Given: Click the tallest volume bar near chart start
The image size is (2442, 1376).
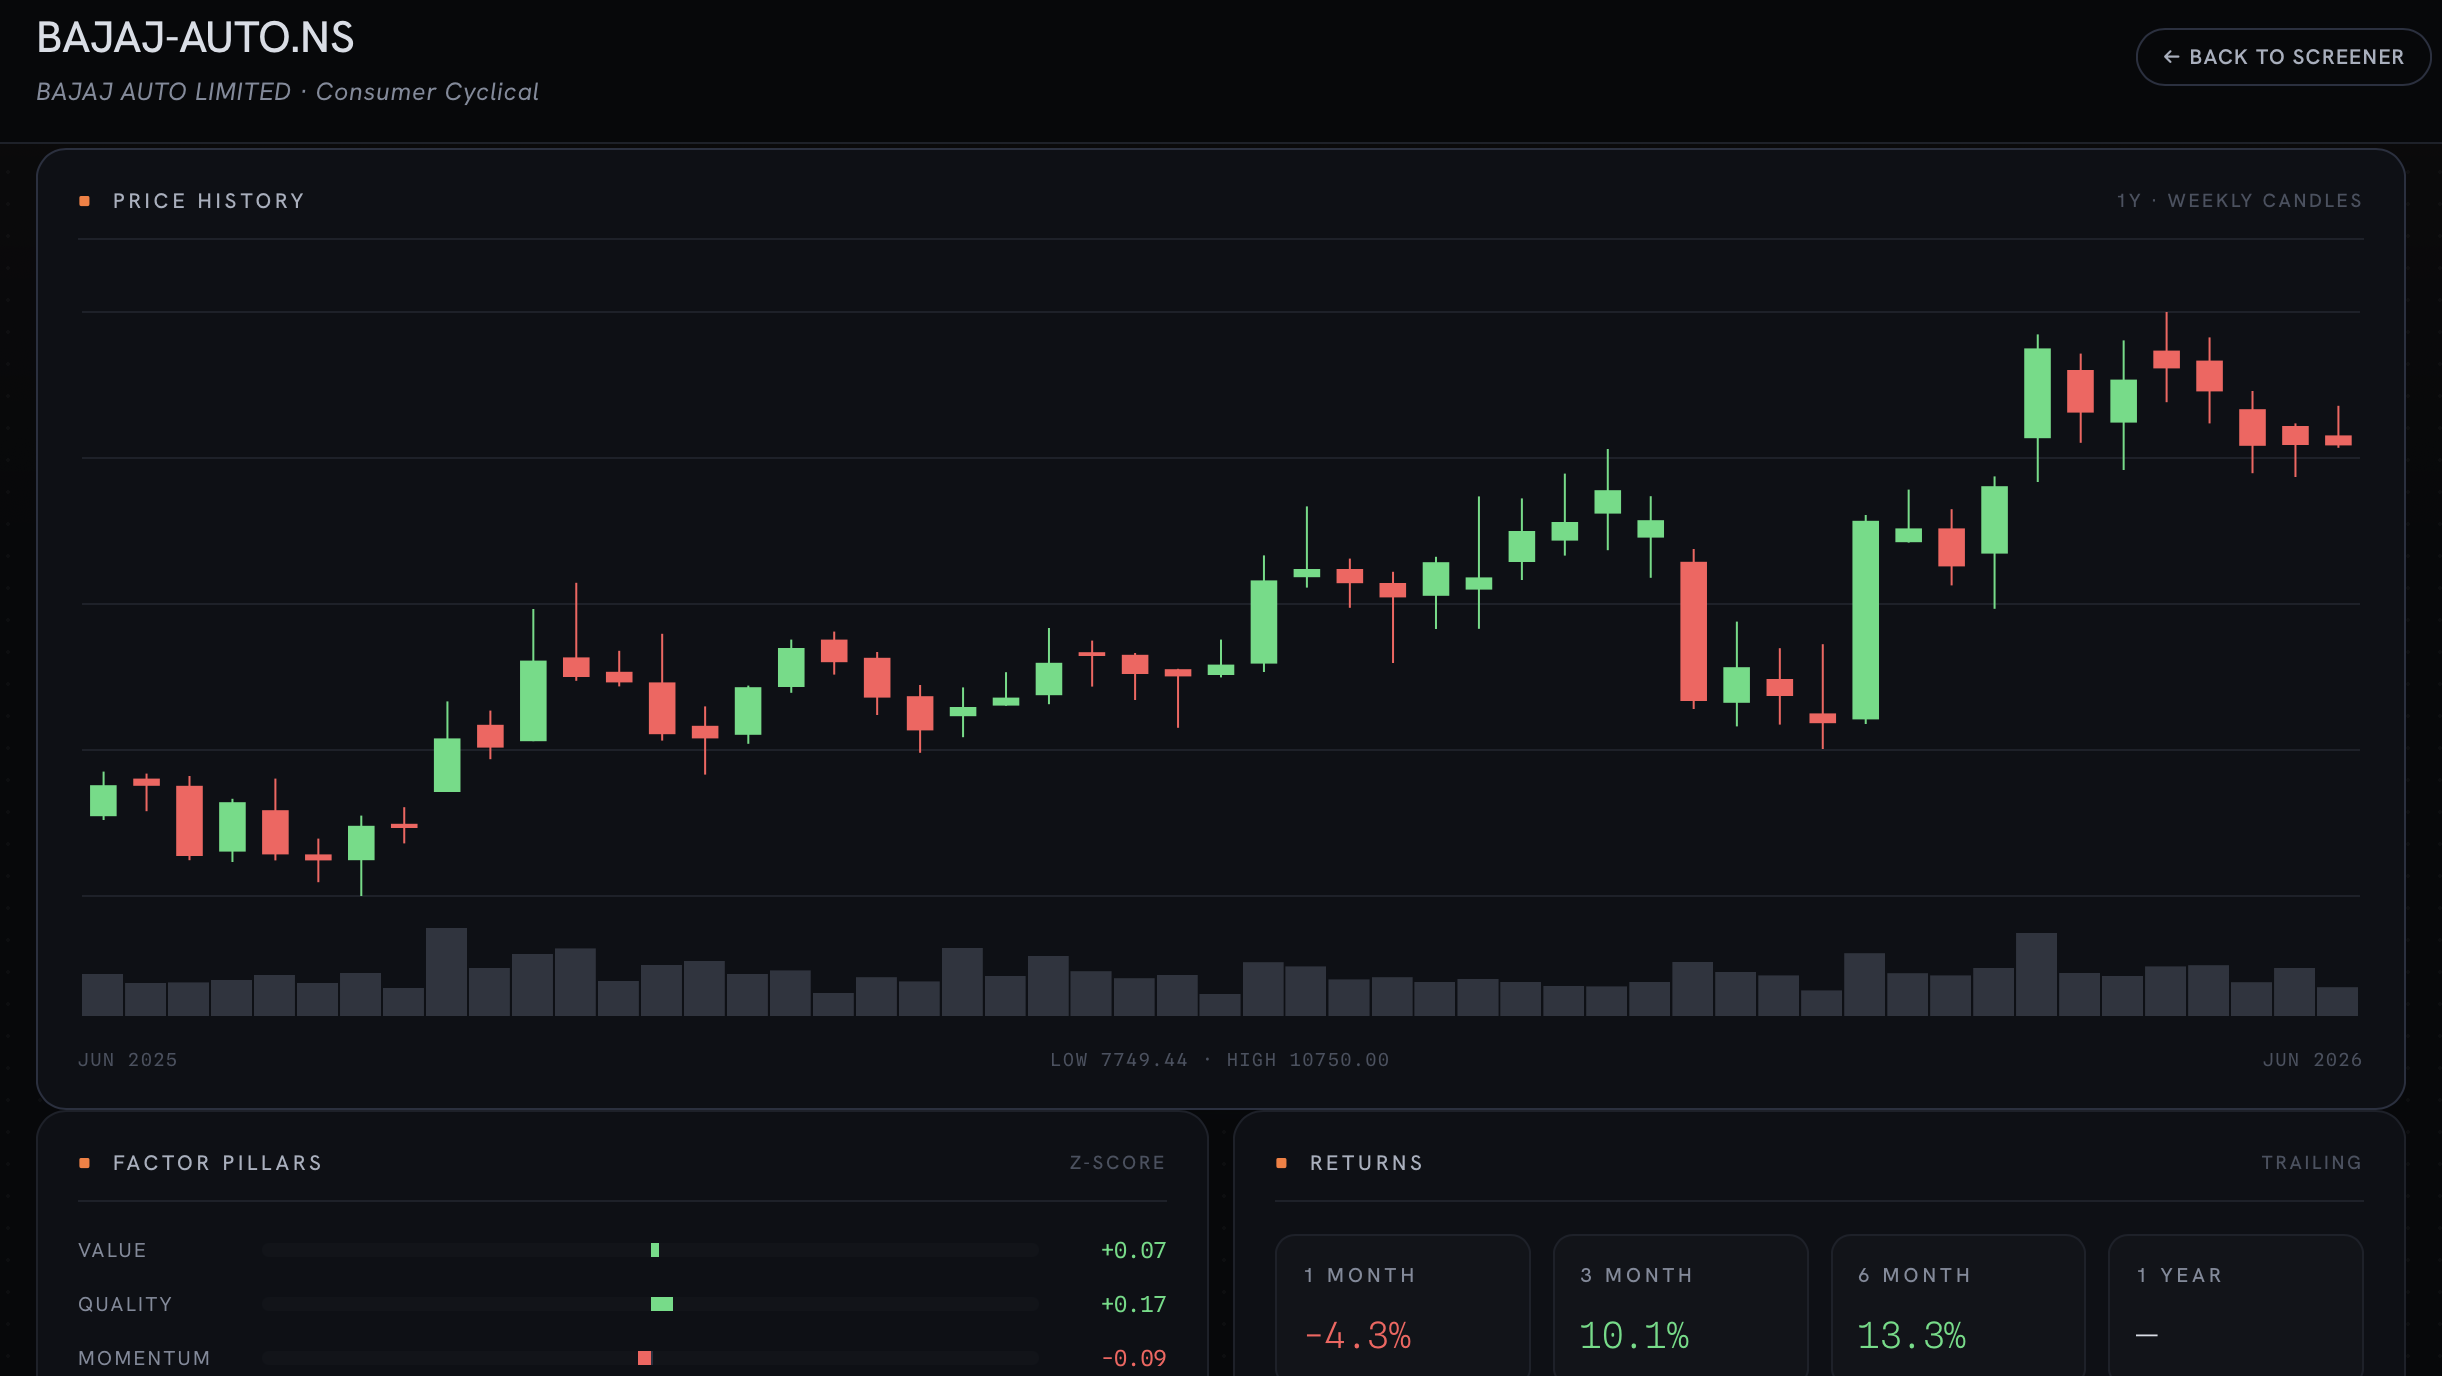Looking at the screenshot, I should click(x=446, y=972).
